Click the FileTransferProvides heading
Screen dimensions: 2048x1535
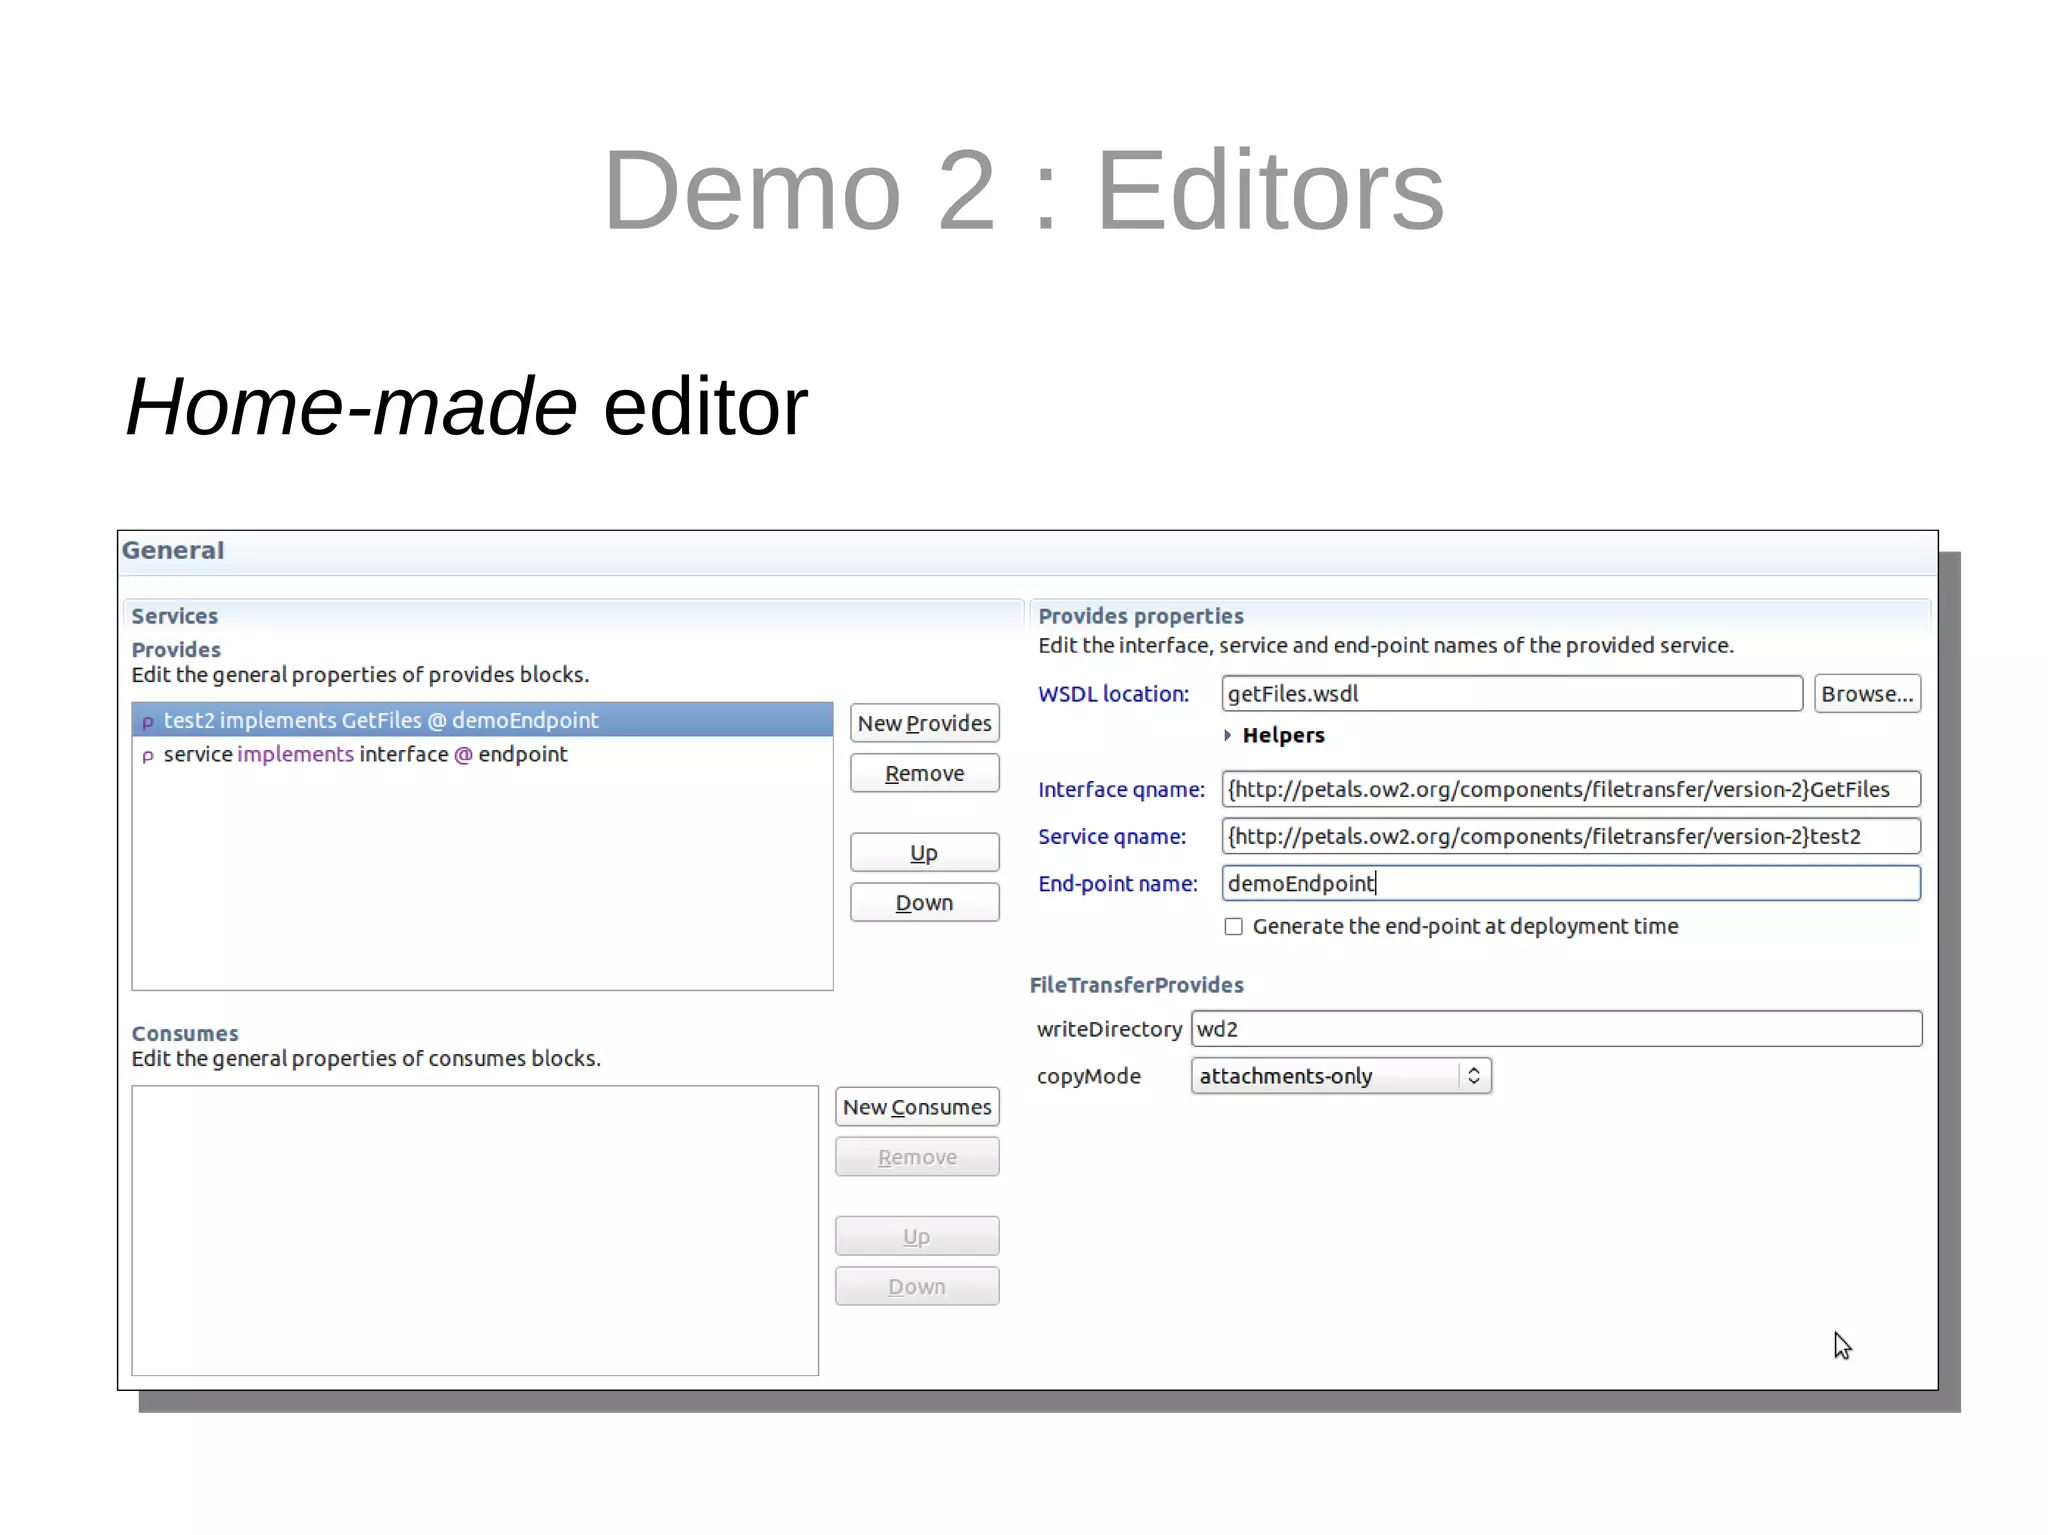[x=1136, y=985]
